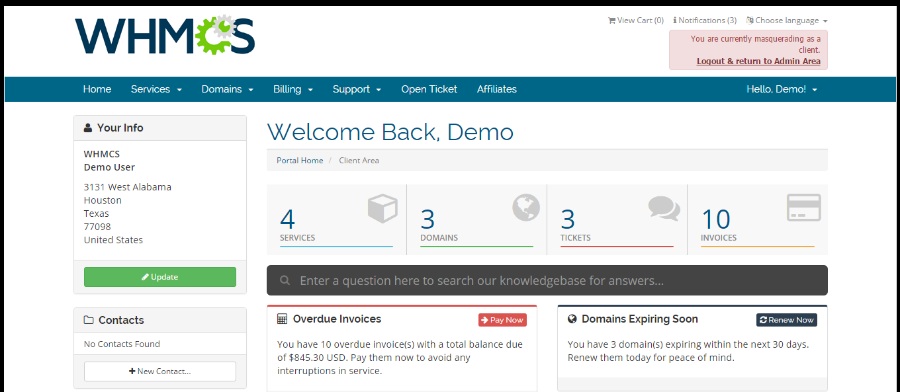The image size is (900, 392).
Task: Open the Affiliates page
Action: [496, 90]
